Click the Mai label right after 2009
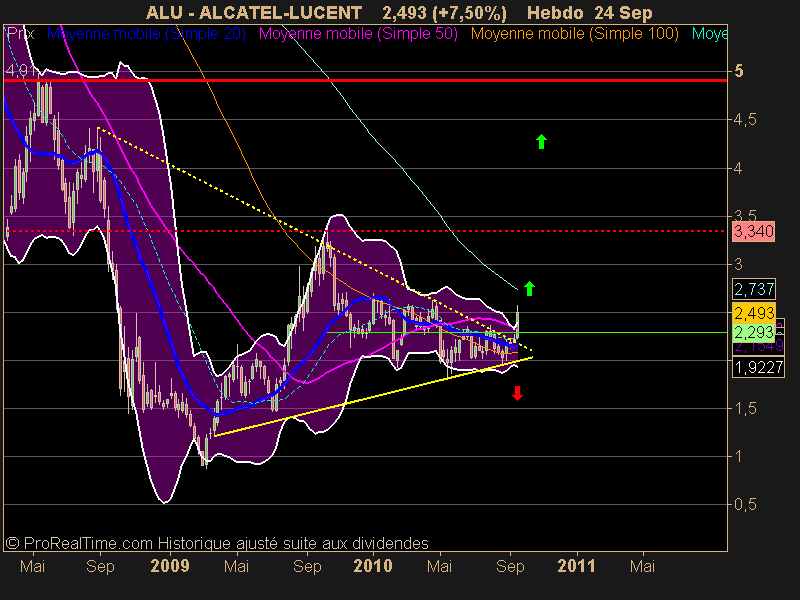Screen dimensions: 800x600 click(236, 566)
